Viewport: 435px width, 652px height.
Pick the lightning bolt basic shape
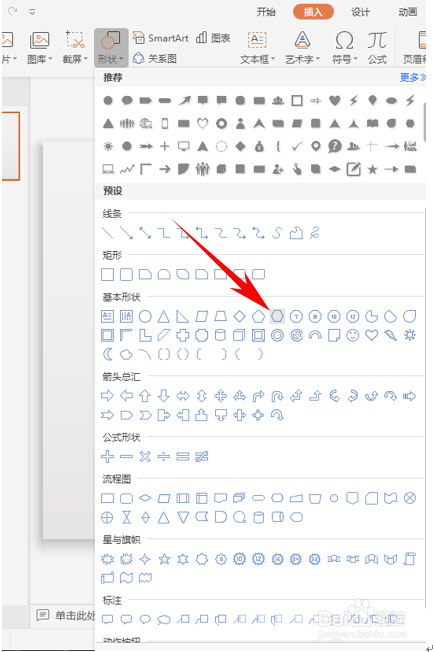(391, 335)
